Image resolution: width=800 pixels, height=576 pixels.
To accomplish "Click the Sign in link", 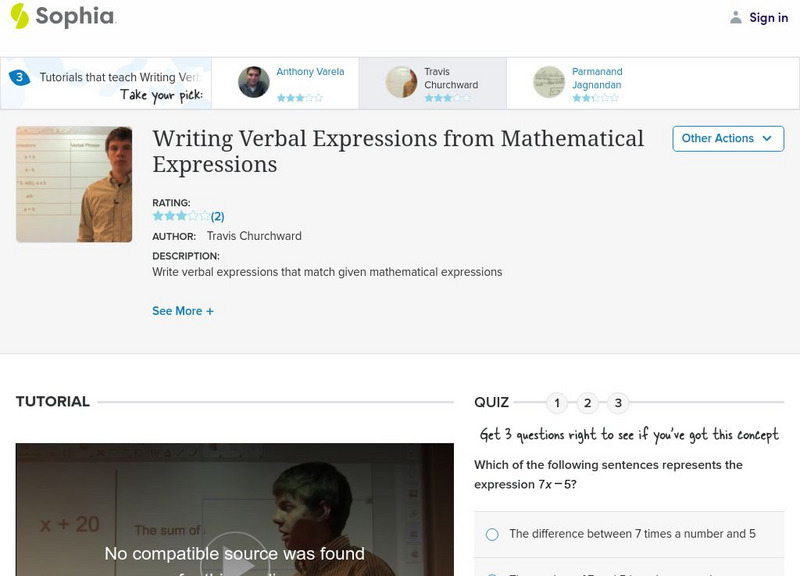I will coord(767,16).
